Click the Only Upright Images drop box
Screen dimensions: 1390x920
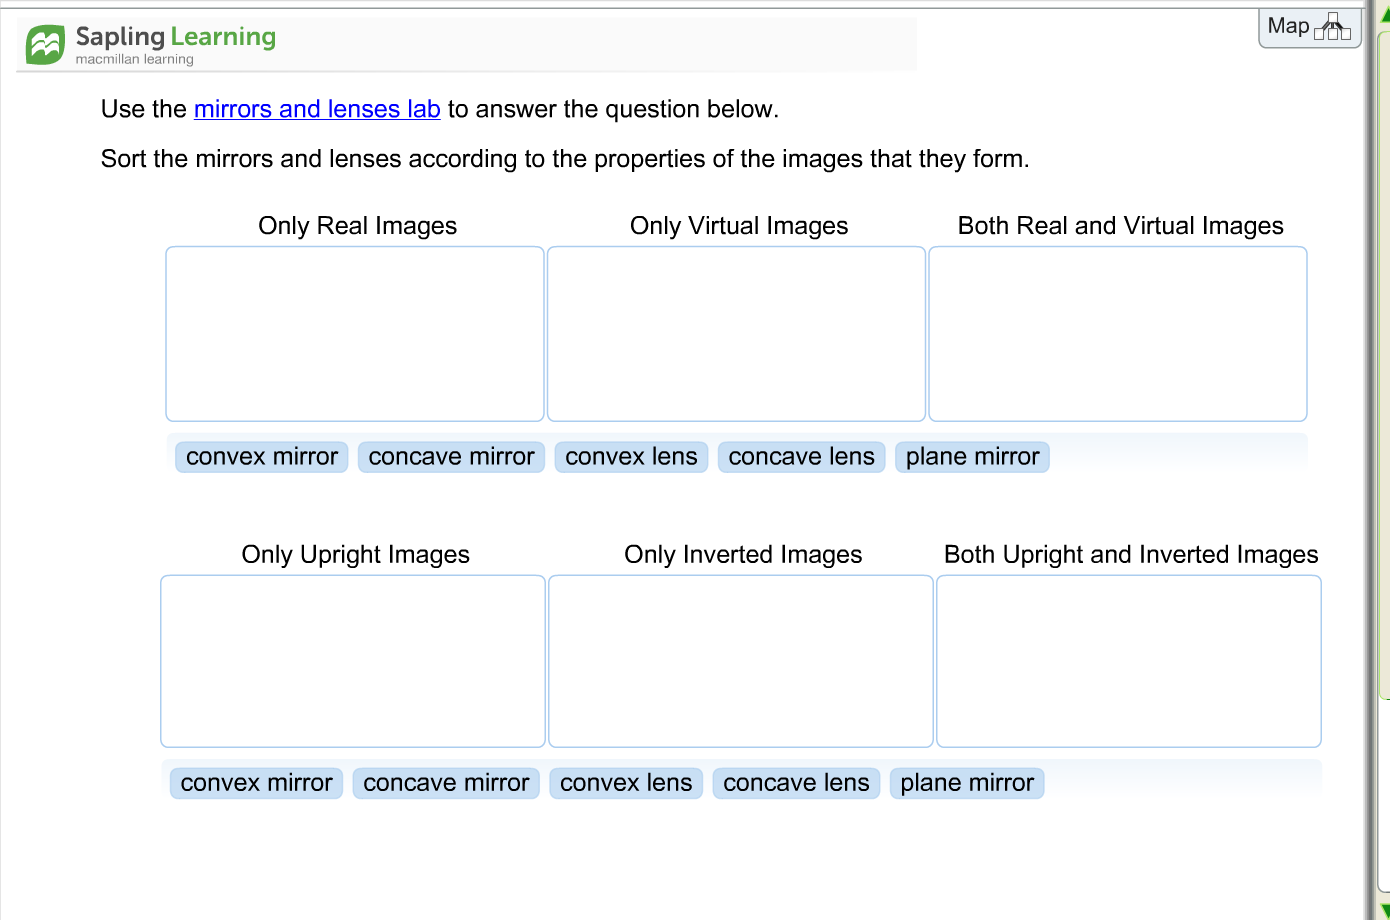click(353, 661)
